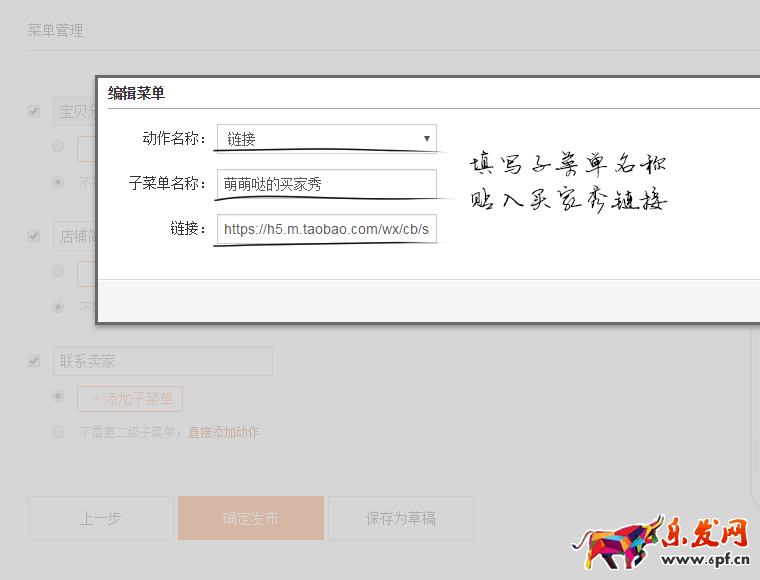Click the +添加子菜单 button under 联系卖家

[x=130, y=399]
